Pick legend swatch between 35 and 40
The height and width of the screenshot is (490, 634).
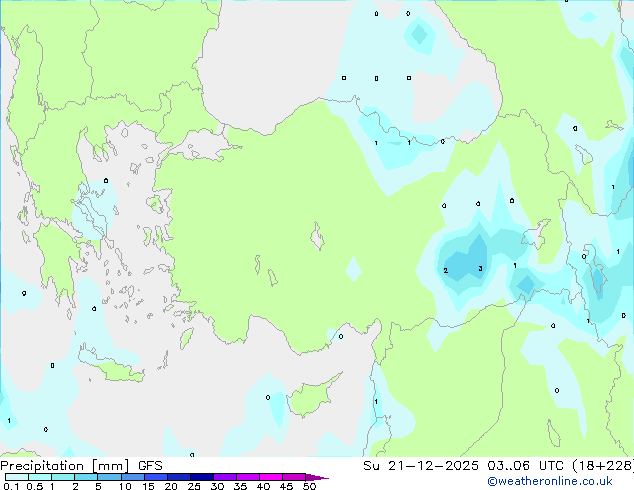[247, 477]
